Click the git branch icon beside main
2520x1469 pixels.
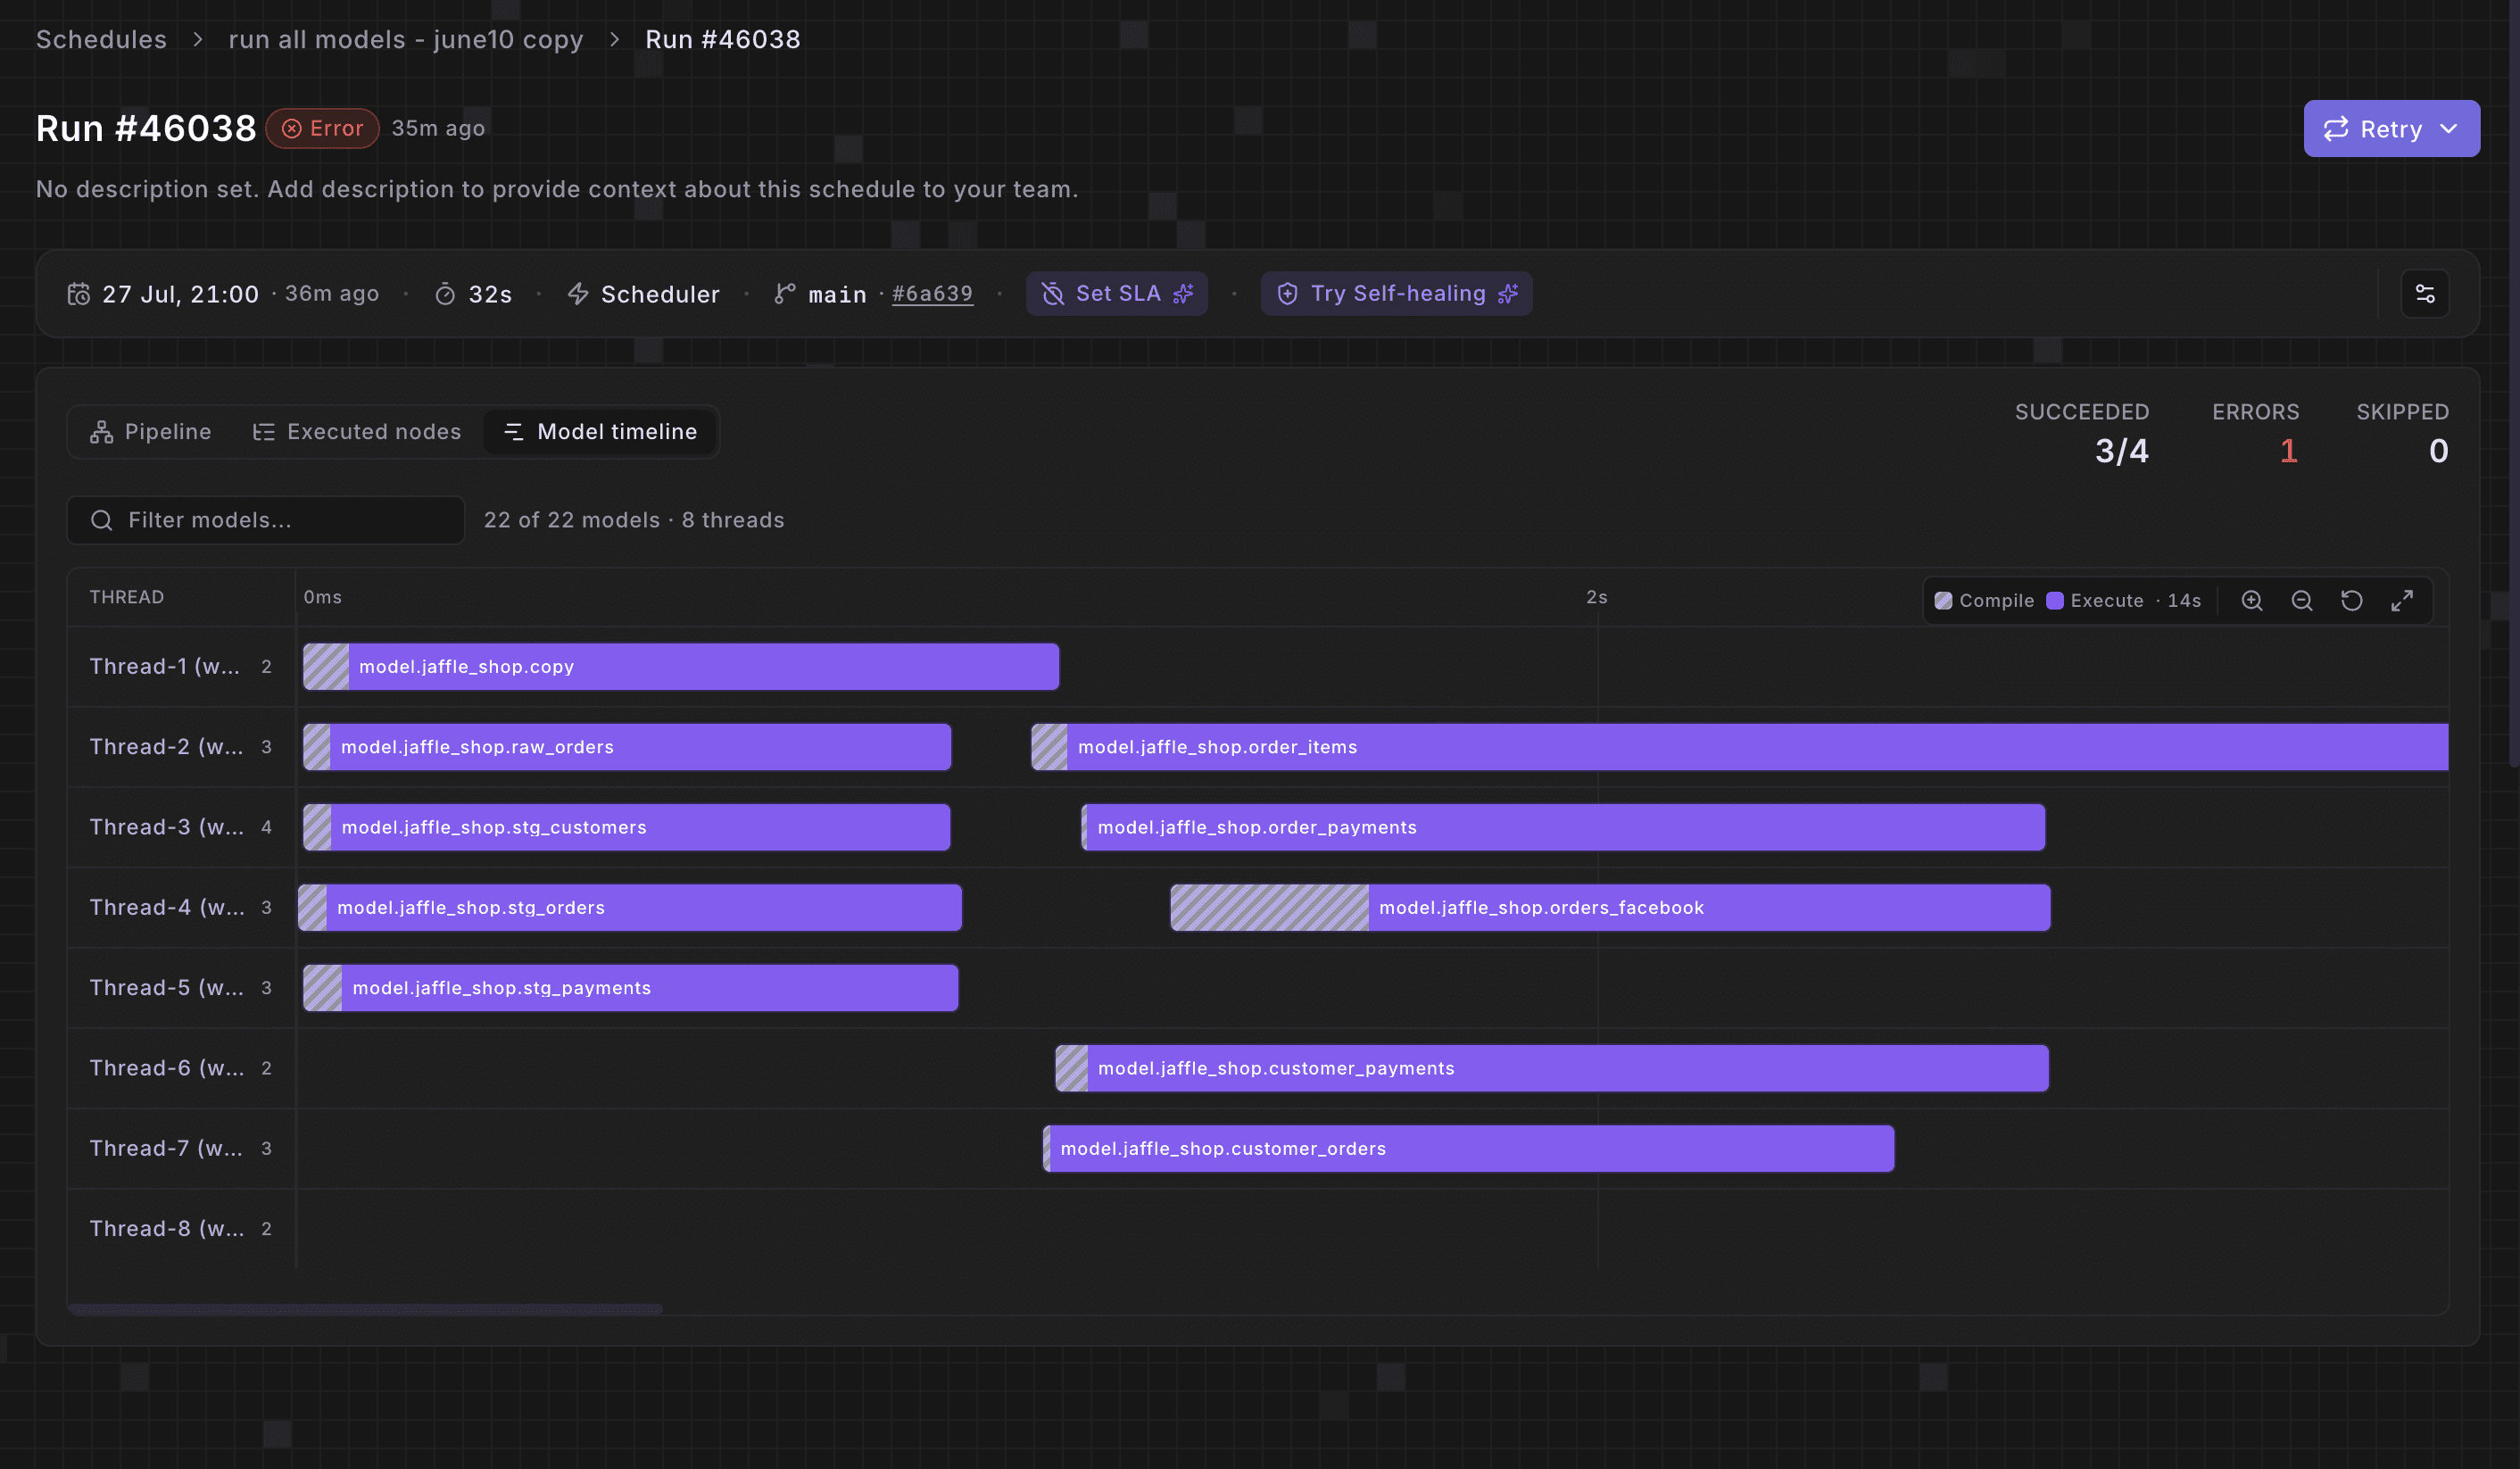785,294
